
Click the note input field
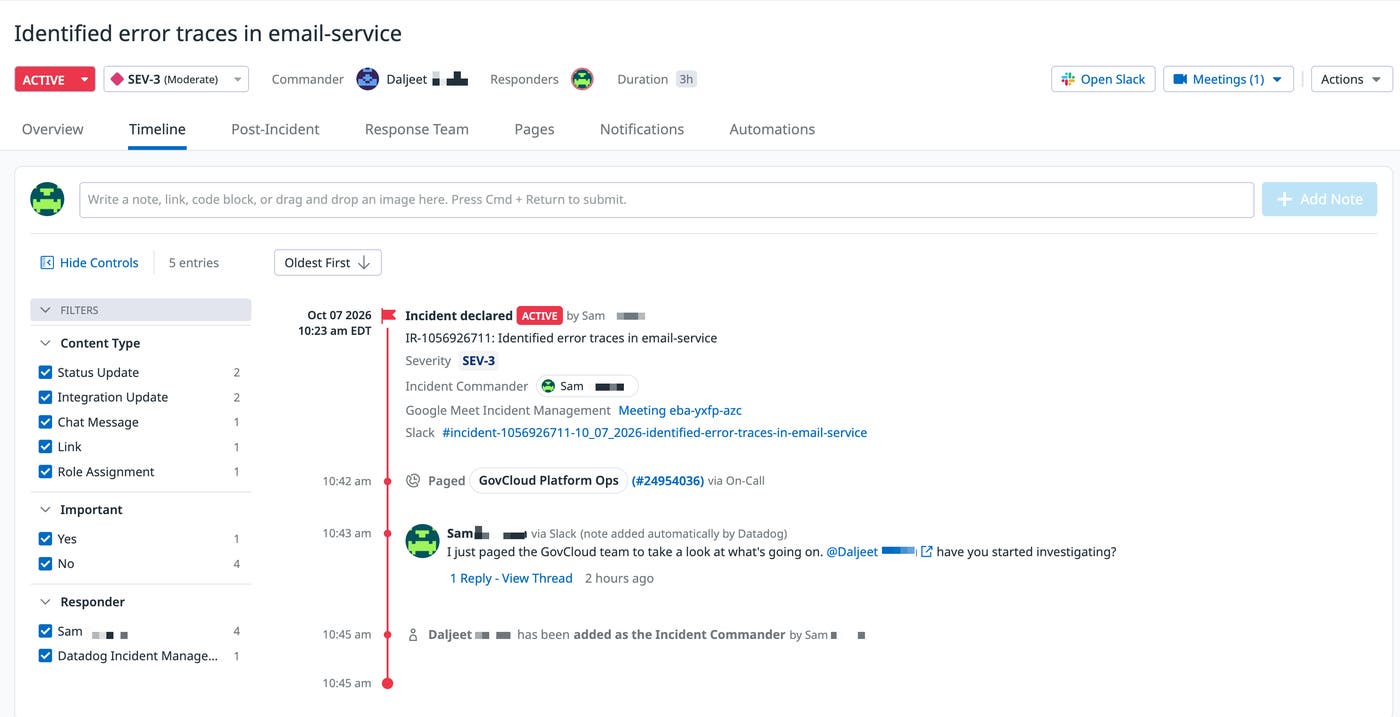(x=666, y=199)
